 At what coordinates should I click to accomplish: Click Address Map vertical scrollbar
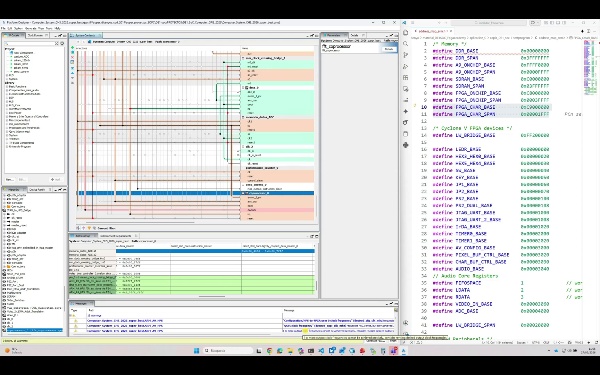(316, 285)
